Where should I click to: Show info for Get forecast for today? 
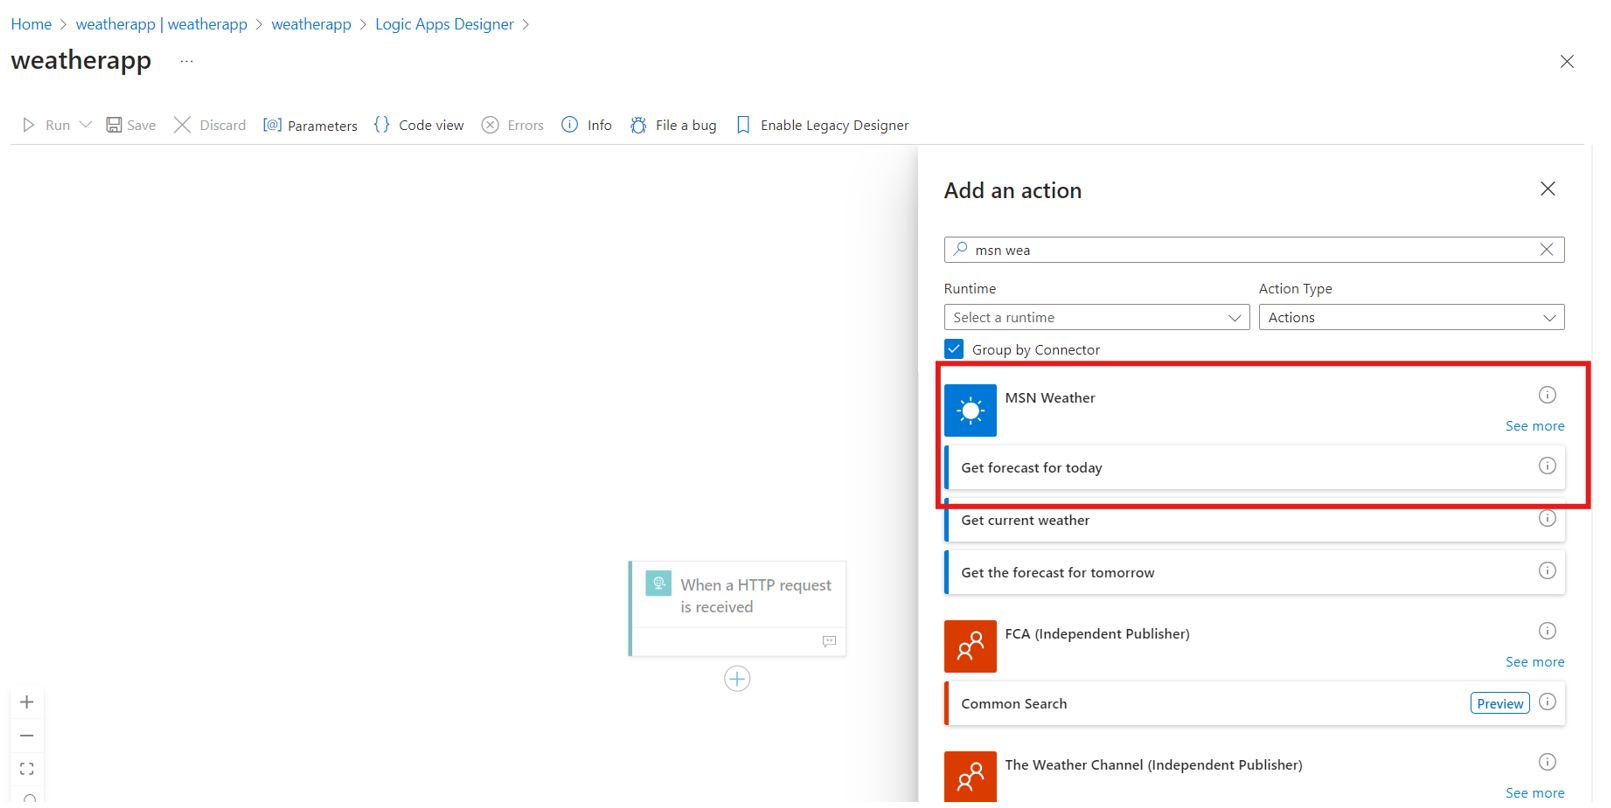click(1548, 466)
